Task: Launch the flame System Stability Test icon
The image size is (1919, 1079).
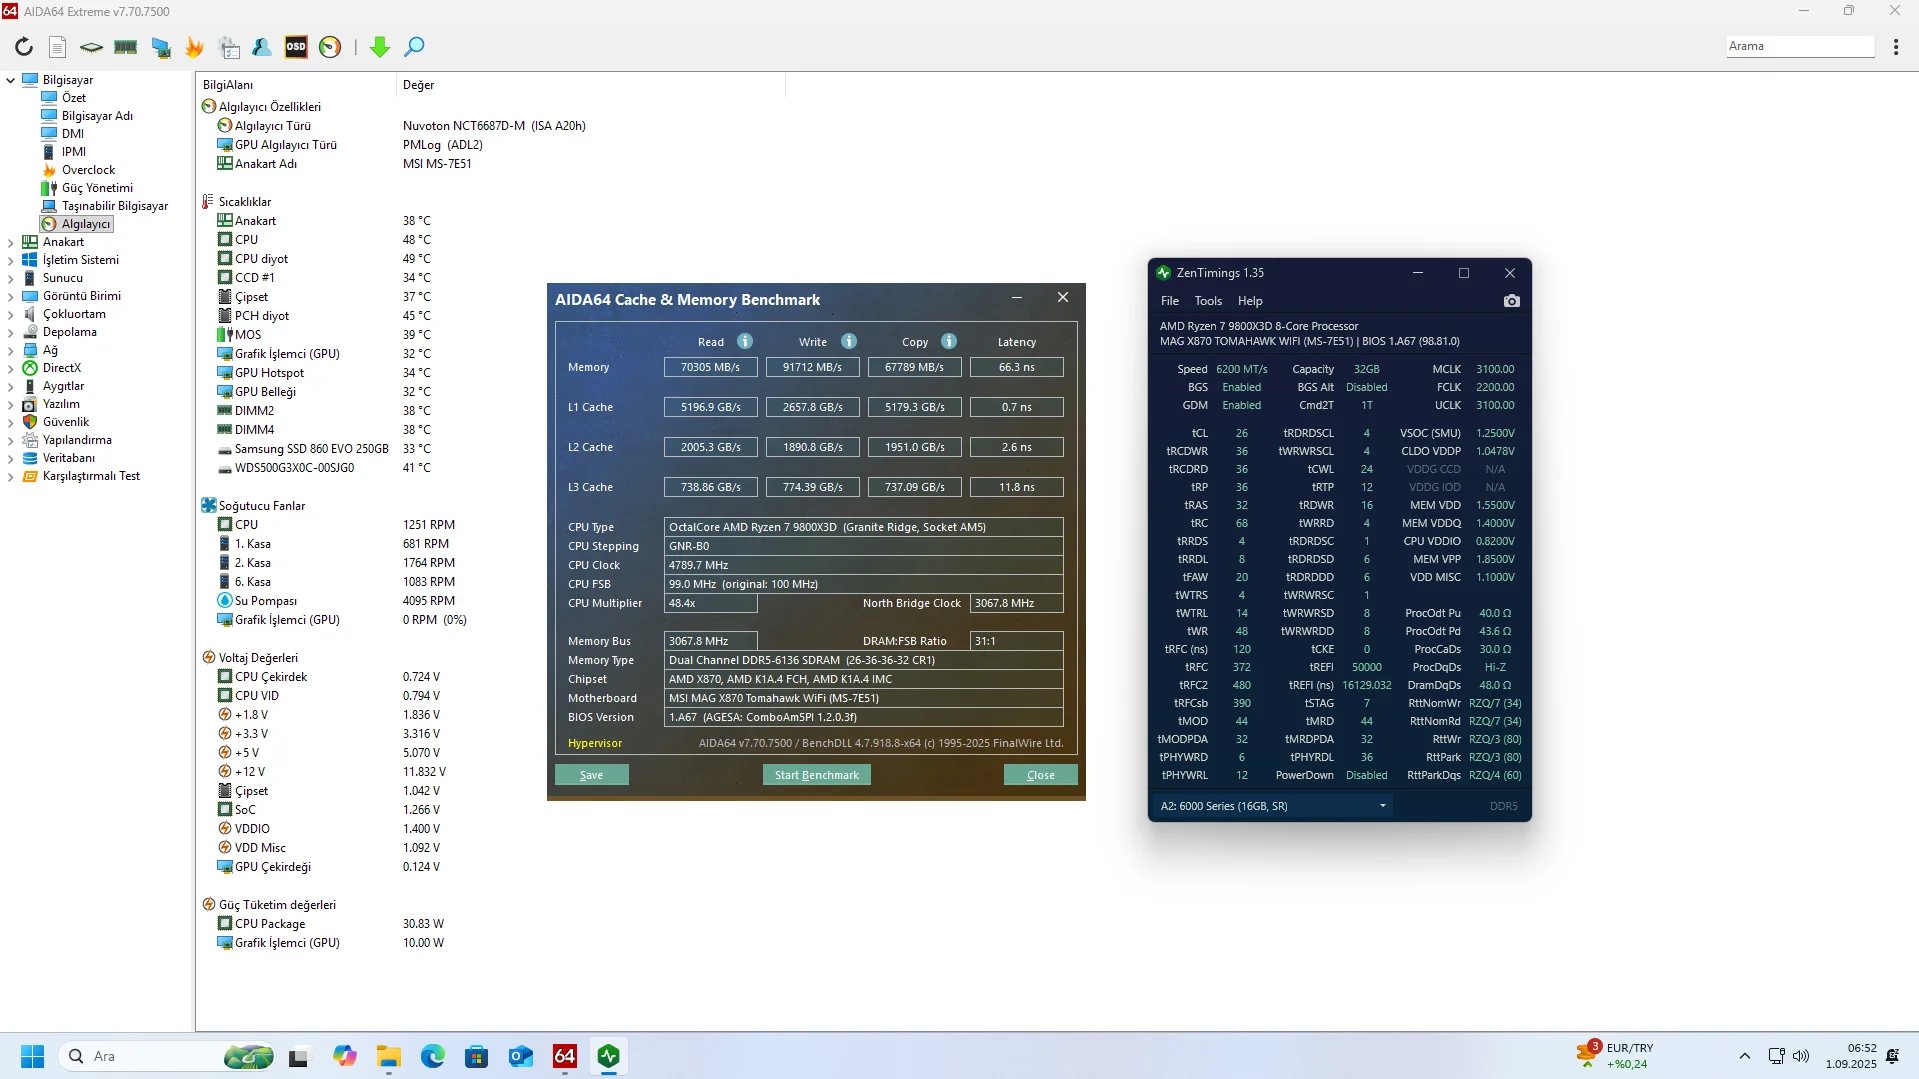Action: [194, 47]
